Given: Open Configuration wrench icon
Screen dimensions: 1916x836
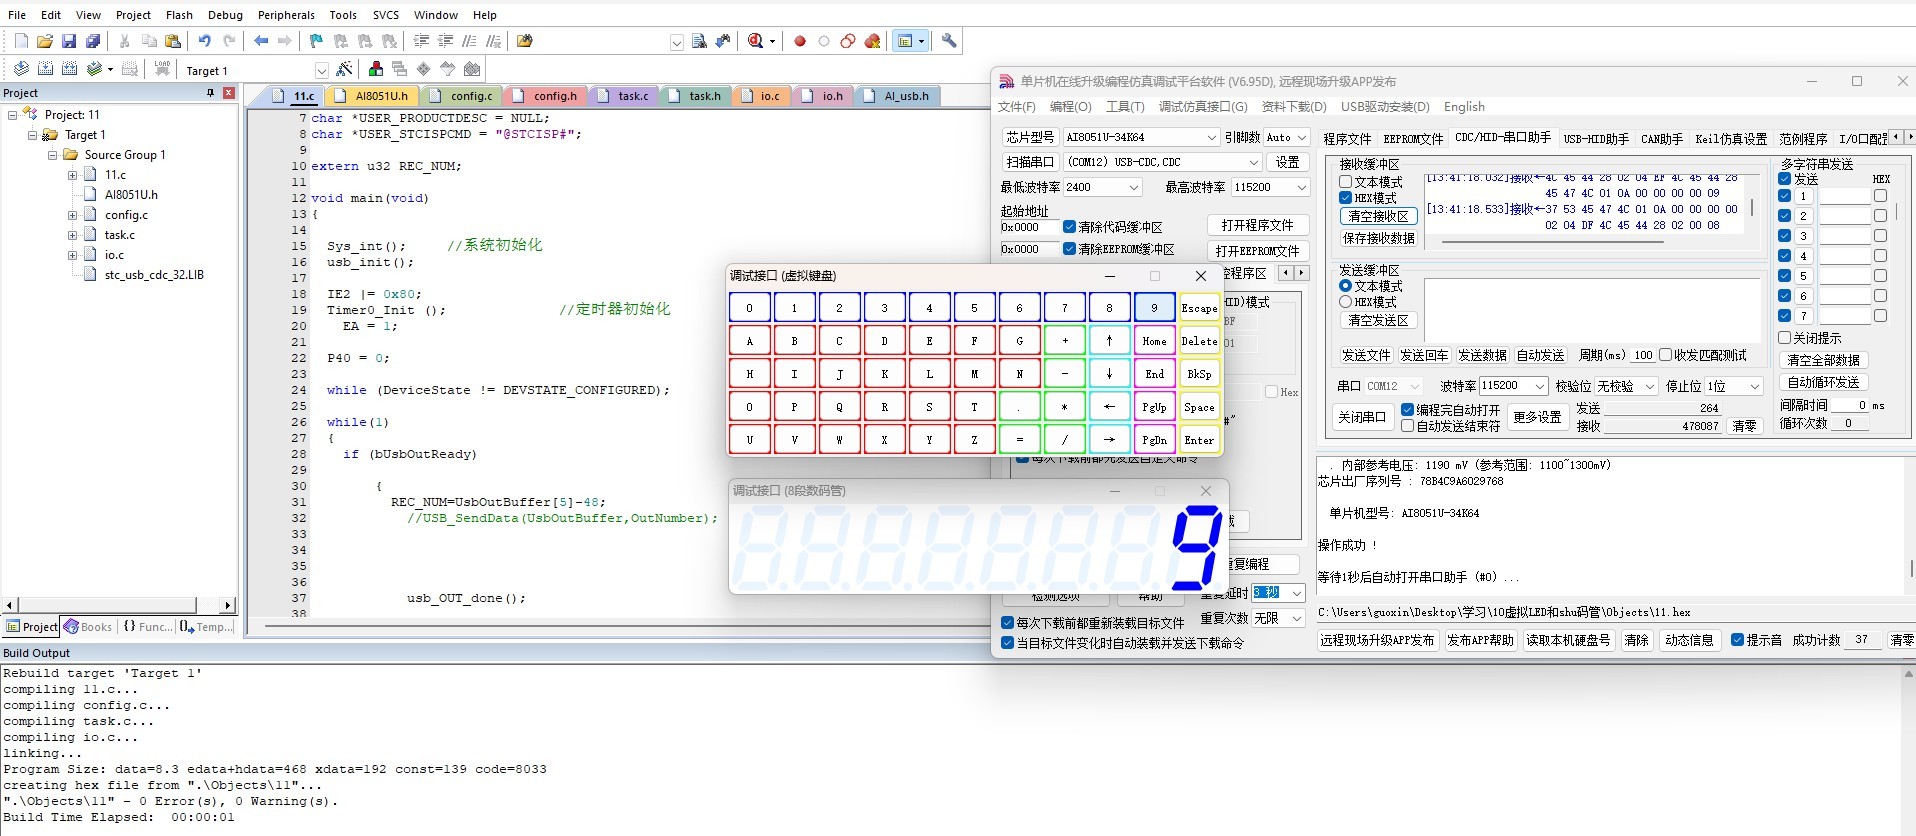Looking at the screenshot, I should 949,41.
